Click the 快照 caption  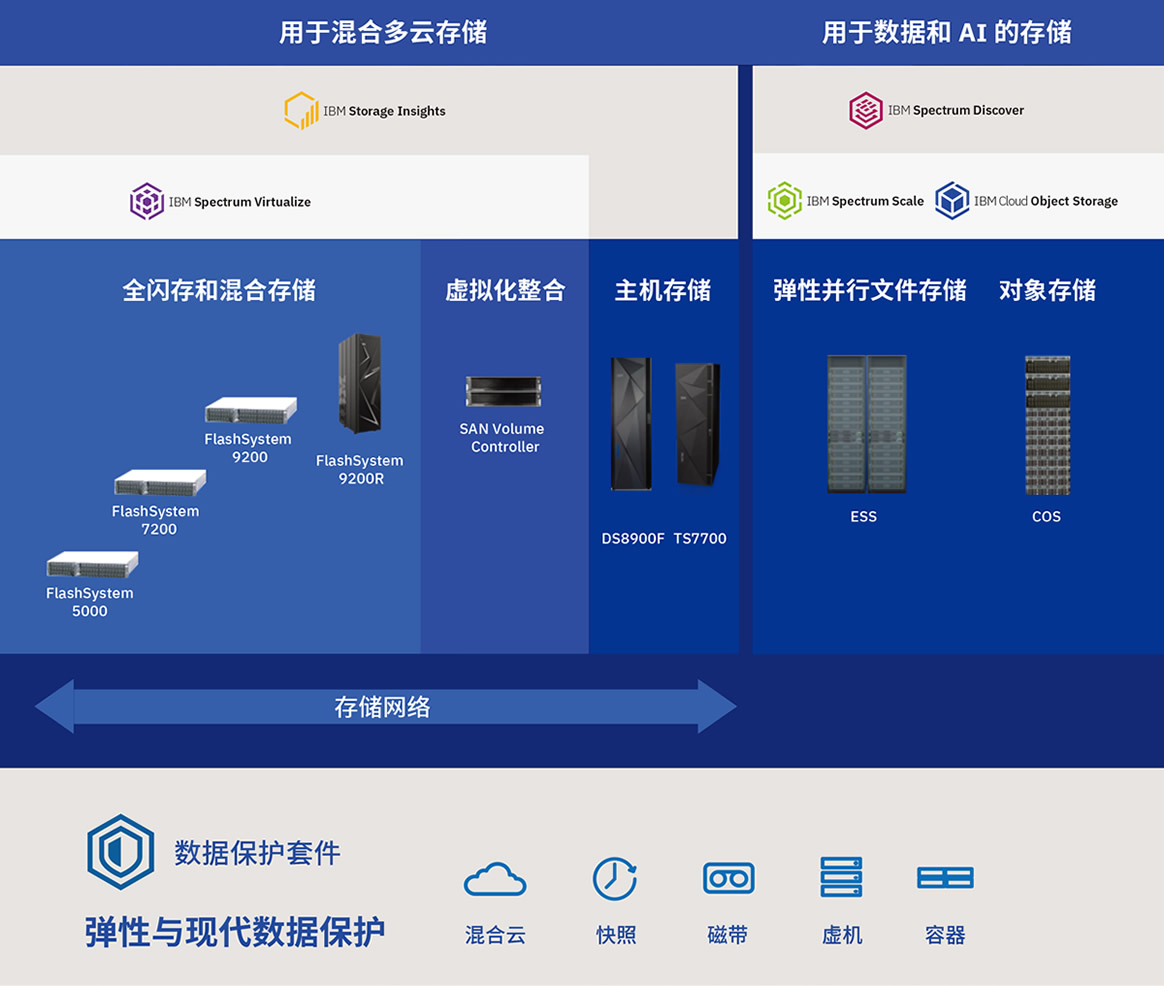tap(616, 935)
